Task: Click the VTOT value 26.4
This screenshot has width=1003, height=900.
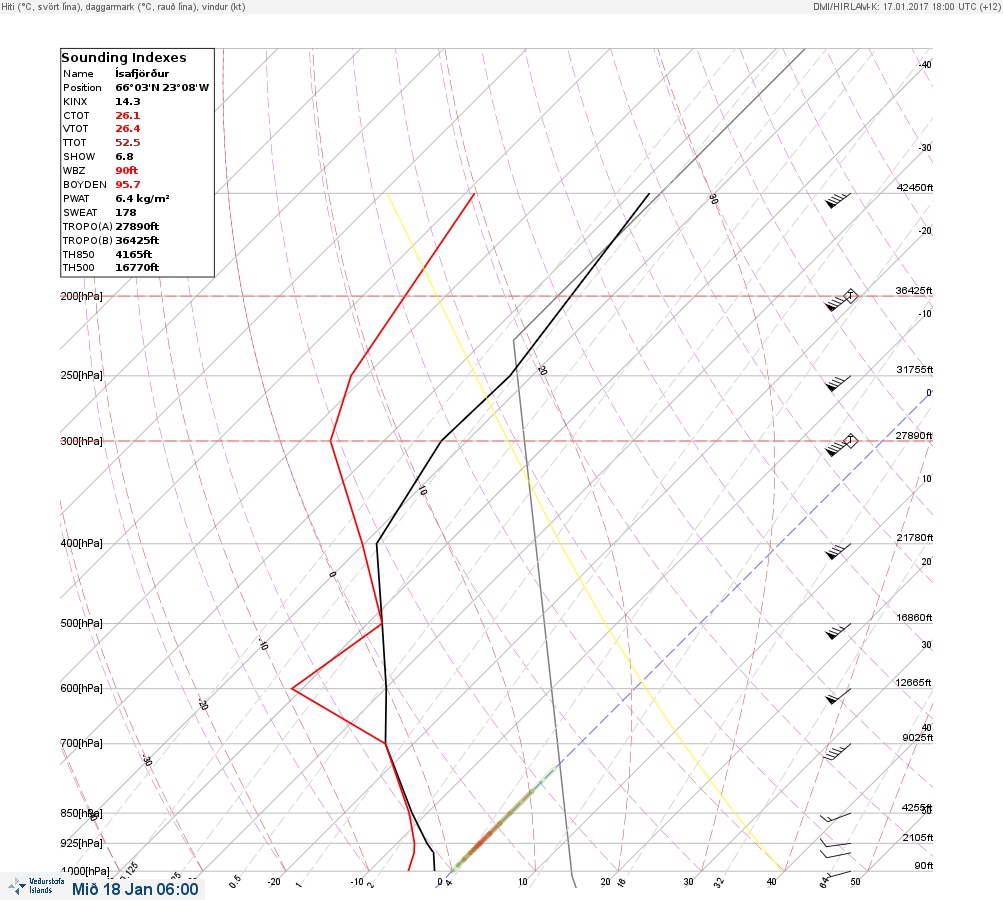Action: pyautogui.click(x=128, y=129)
